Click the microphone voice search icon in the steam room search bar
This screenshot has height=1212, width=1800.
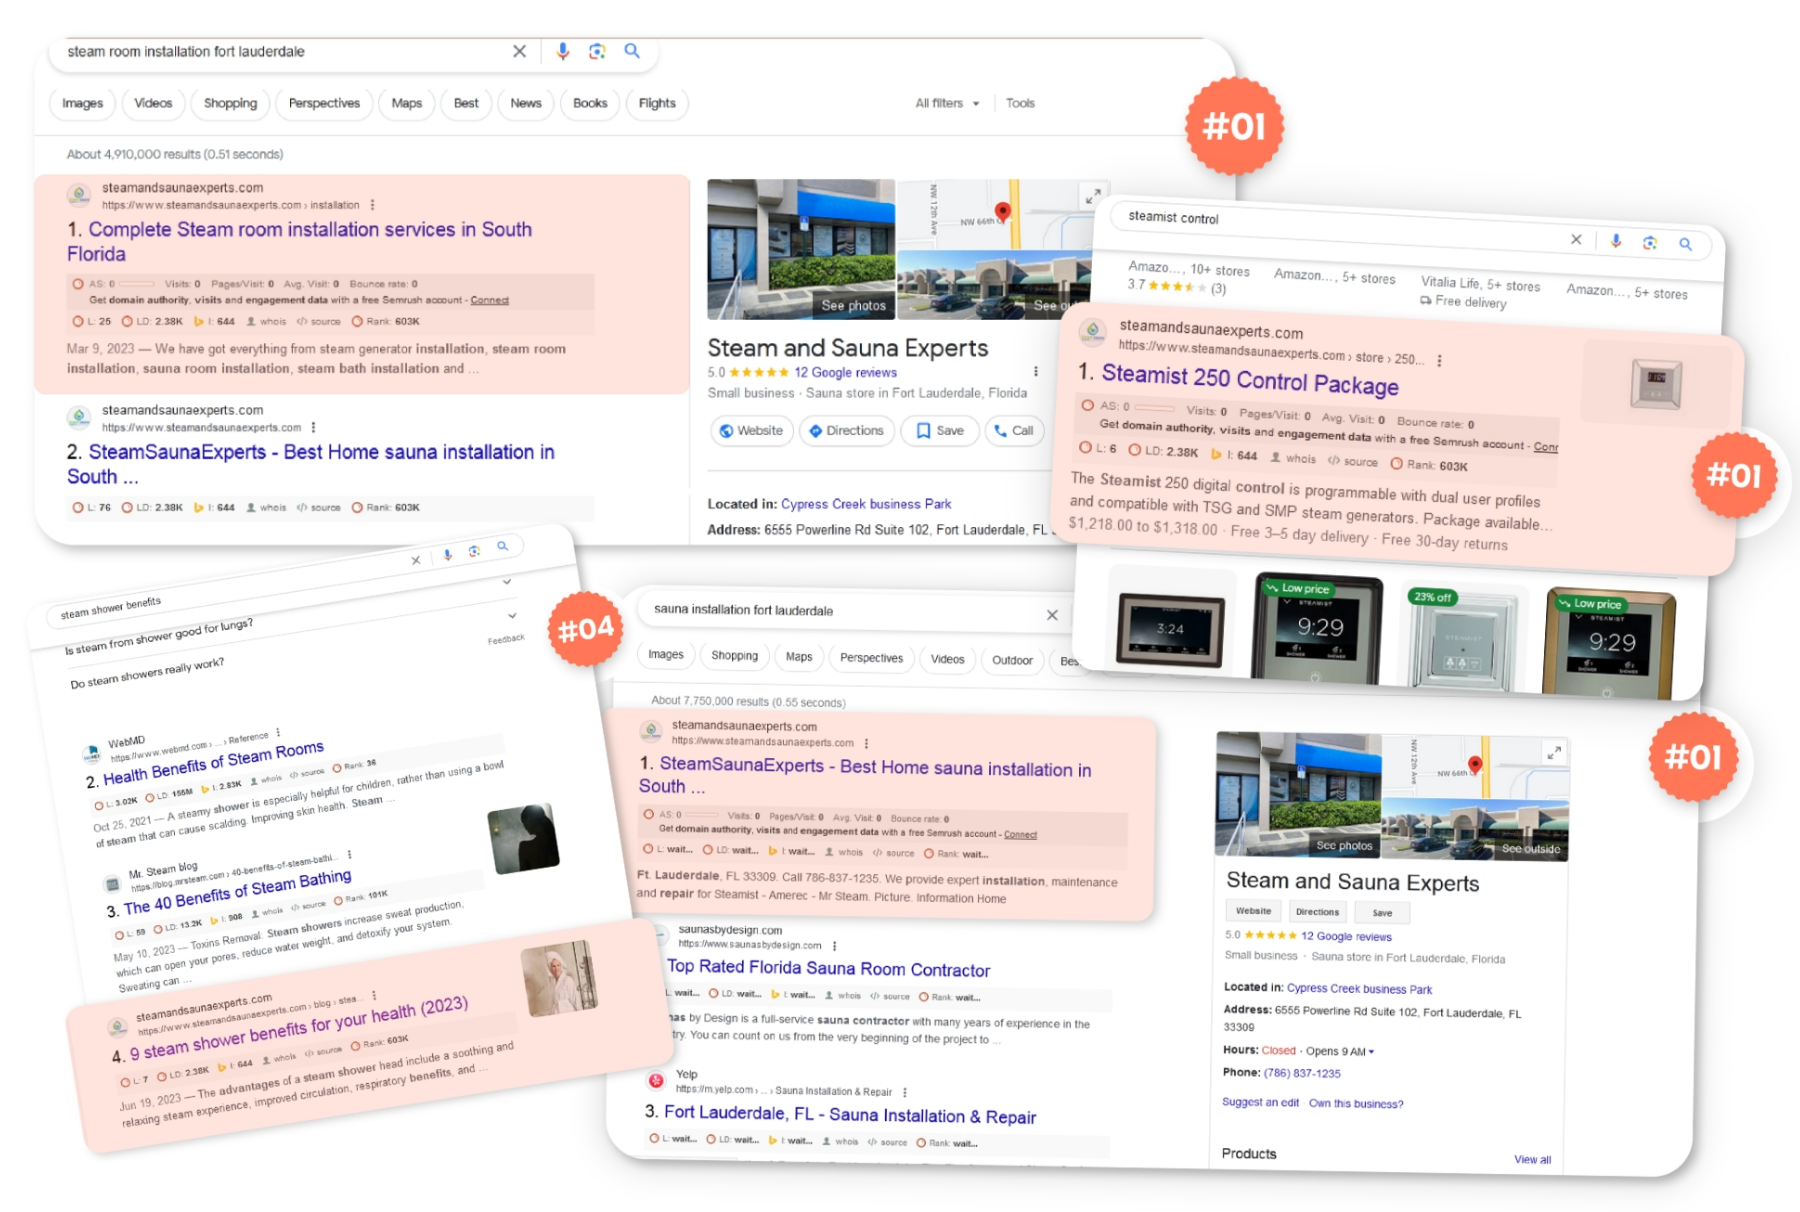[563, 51]
